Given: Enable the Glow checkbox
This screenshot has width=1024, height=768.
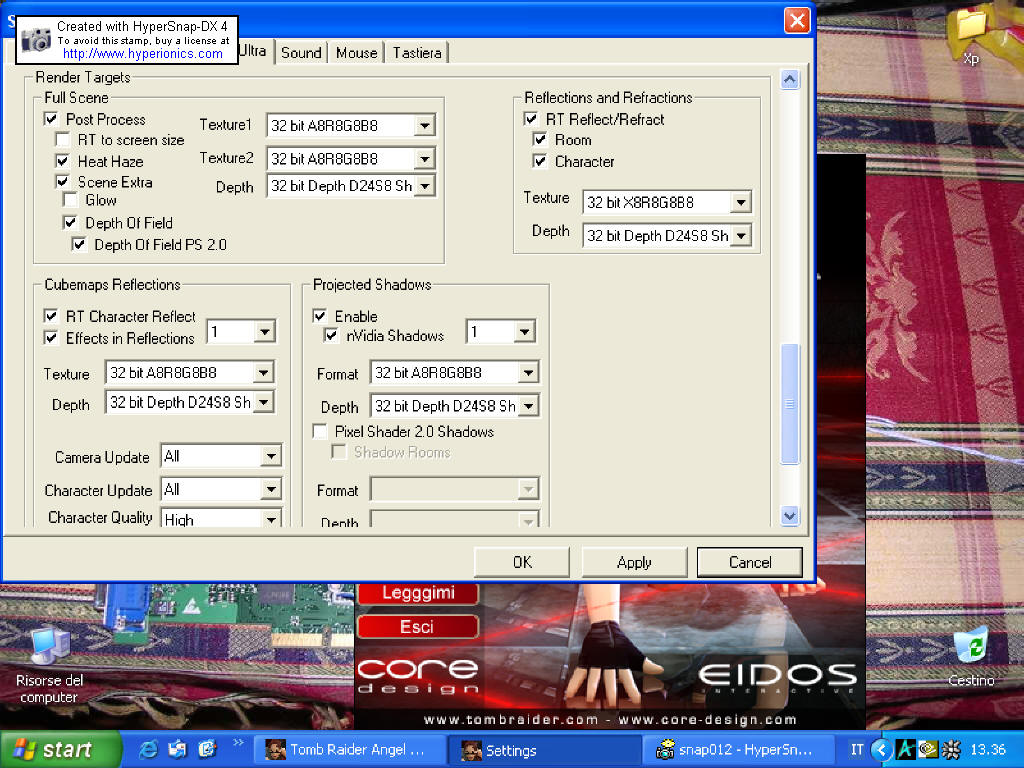Looking at the screenshot, I should (x=71, y=200).
